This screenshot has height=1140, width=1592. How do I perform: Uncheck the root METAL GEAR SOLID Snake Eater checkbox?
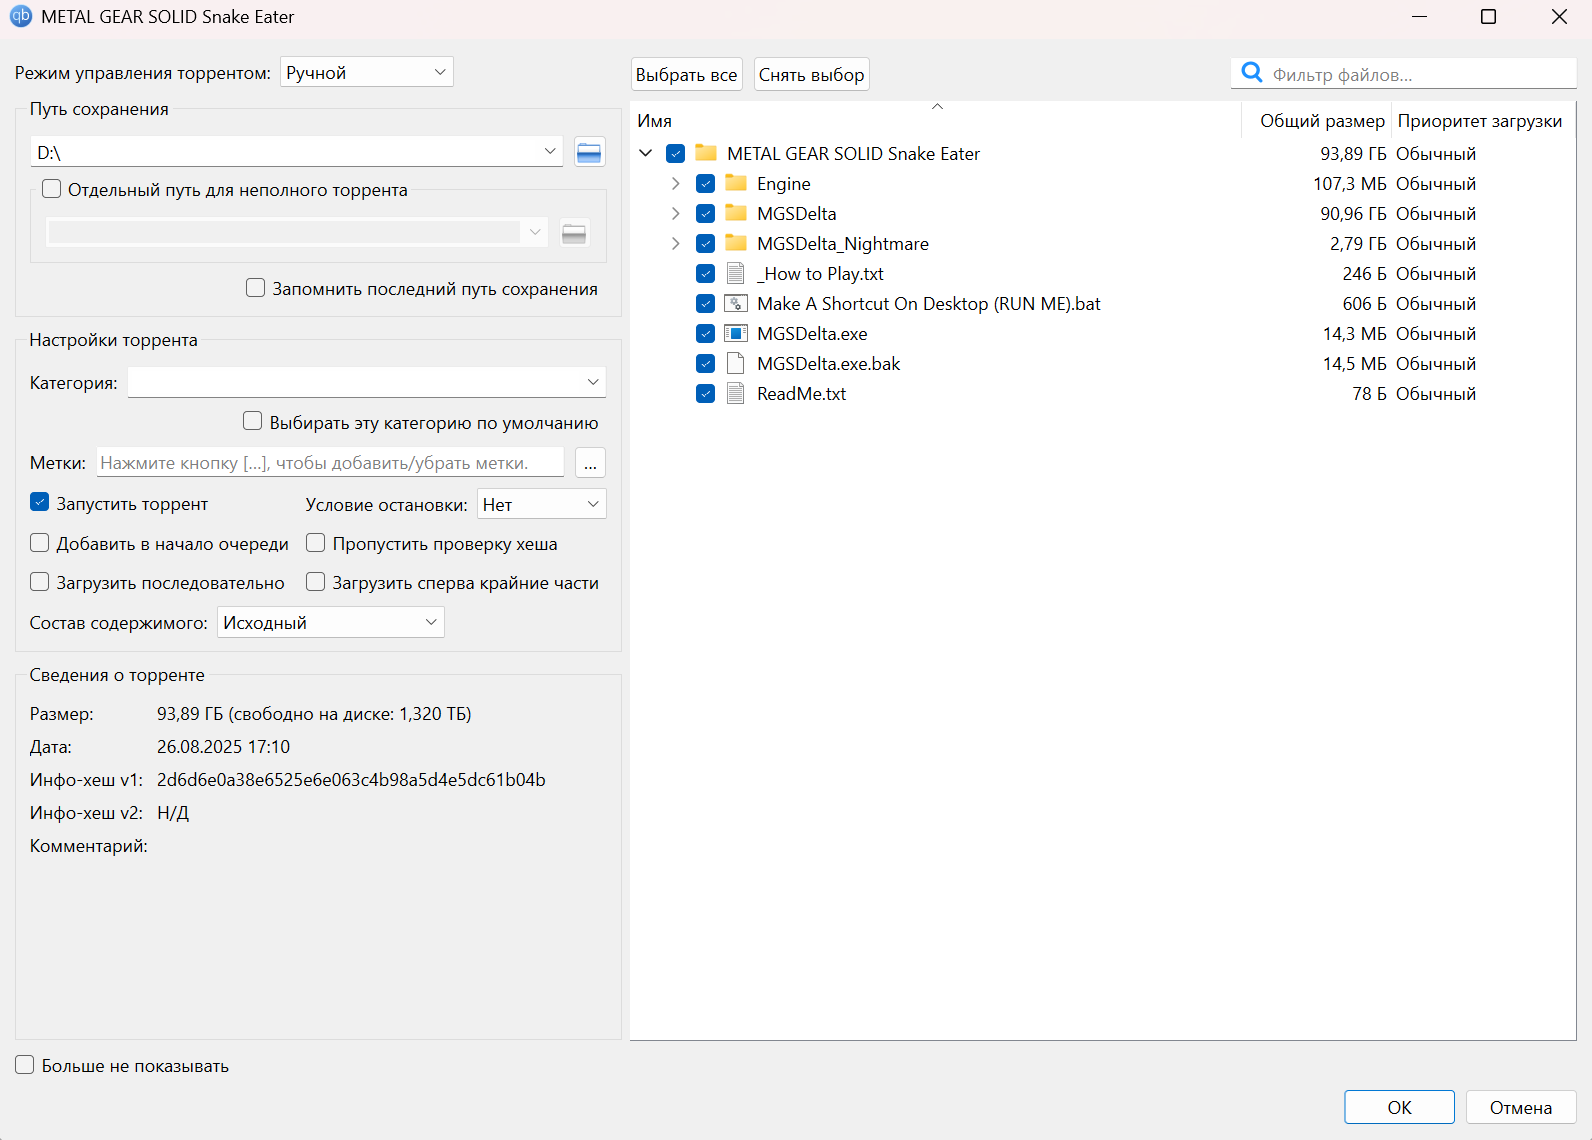tap(676, 154)
